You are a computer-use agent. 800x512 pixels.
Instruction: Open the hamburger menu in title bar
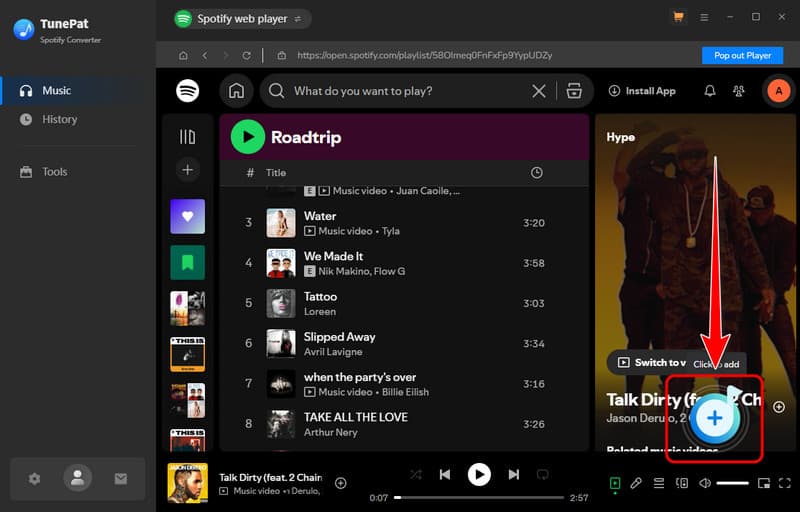pyautogui.click(x=704, y=17)
